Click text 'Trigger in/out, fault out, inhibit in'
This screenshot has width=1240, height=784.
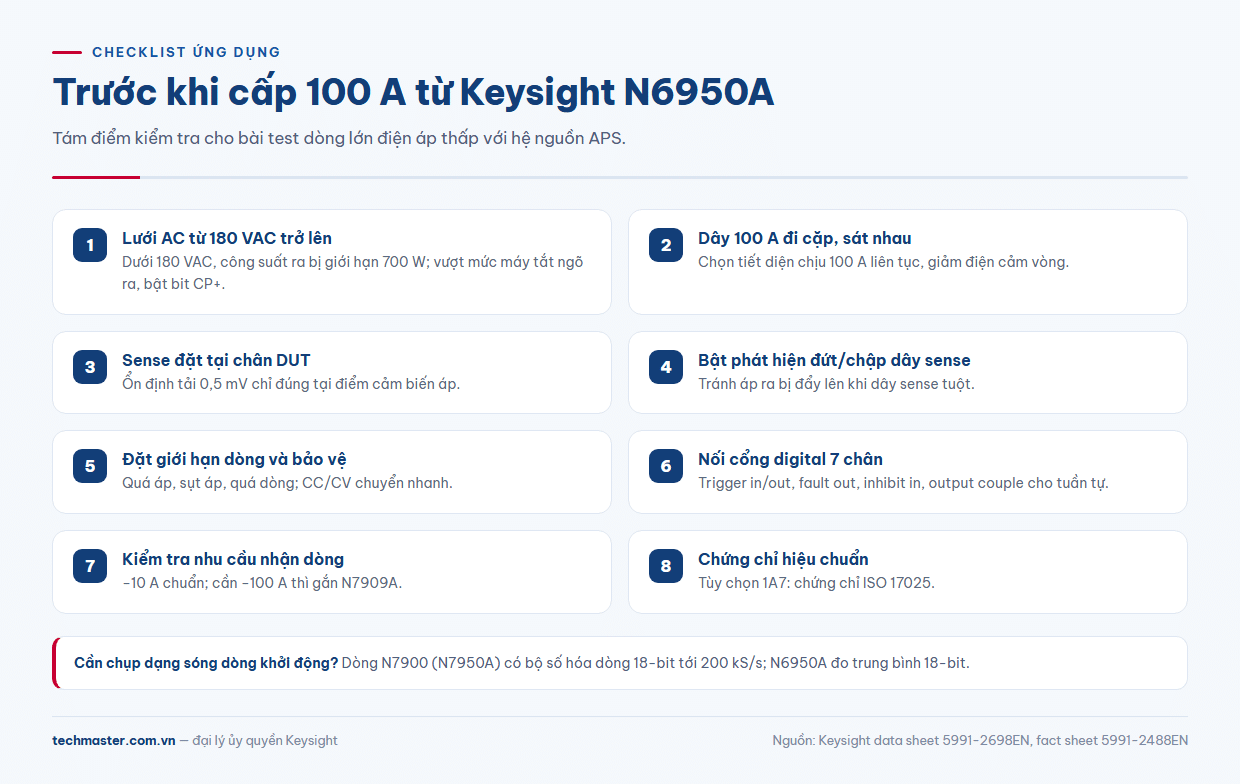point(810,483)
